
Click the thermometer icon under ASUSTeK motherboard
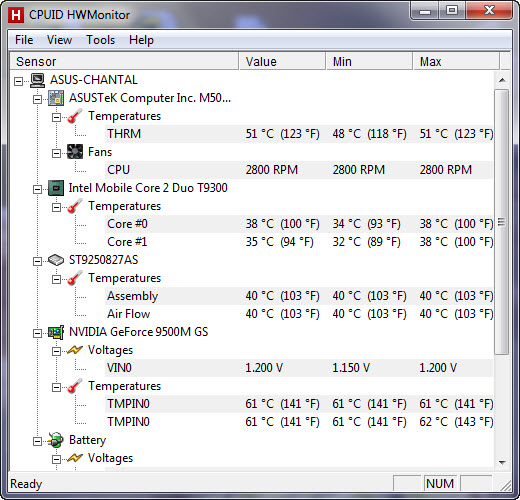(x=75, y=116)
